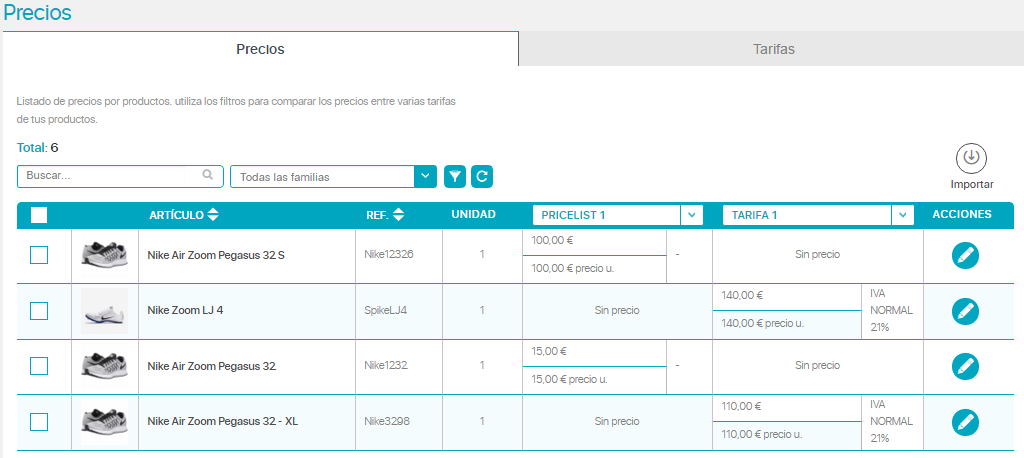Select reference Nike1232

[x=386, y=365]
